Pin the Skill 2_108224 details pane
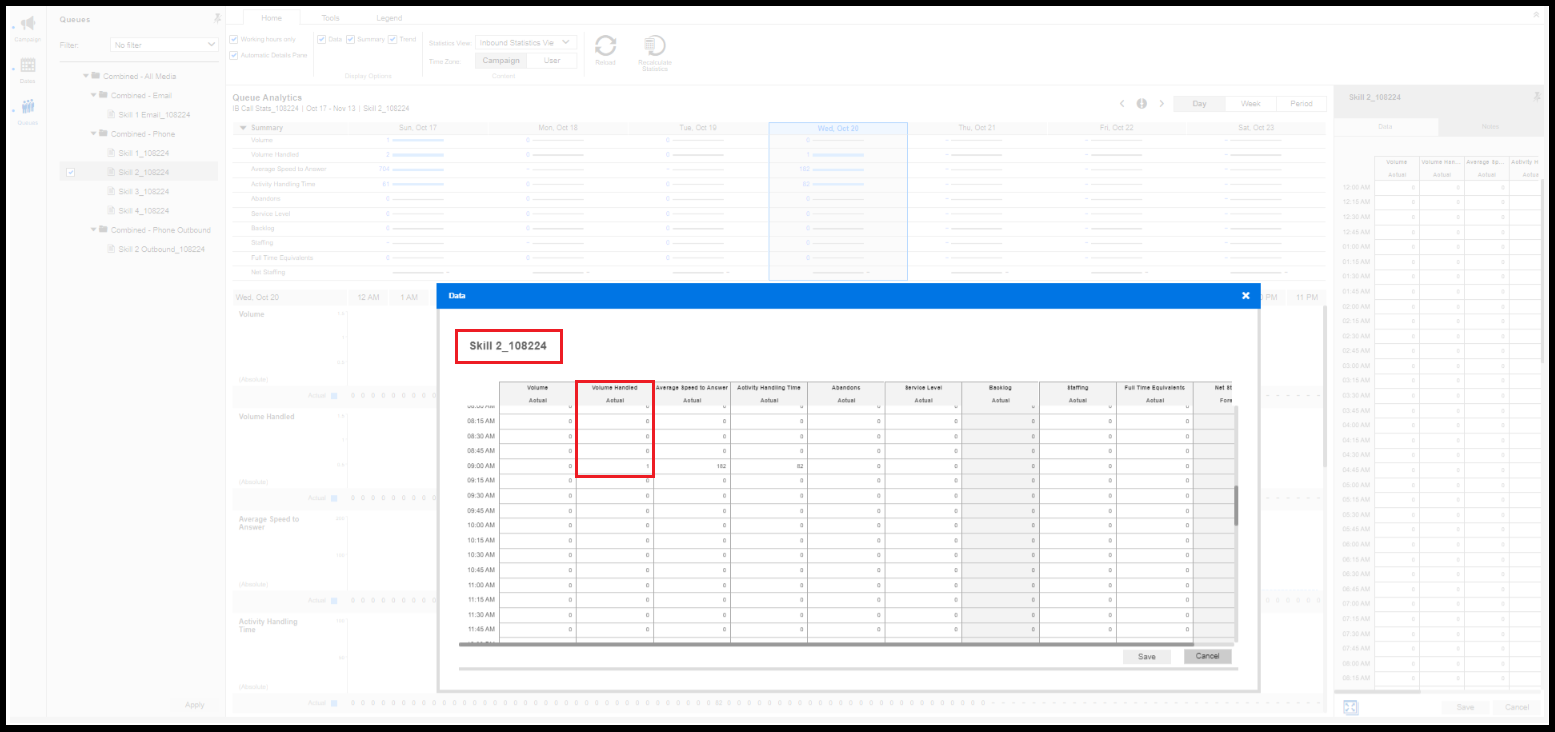 coord(1536,96)
